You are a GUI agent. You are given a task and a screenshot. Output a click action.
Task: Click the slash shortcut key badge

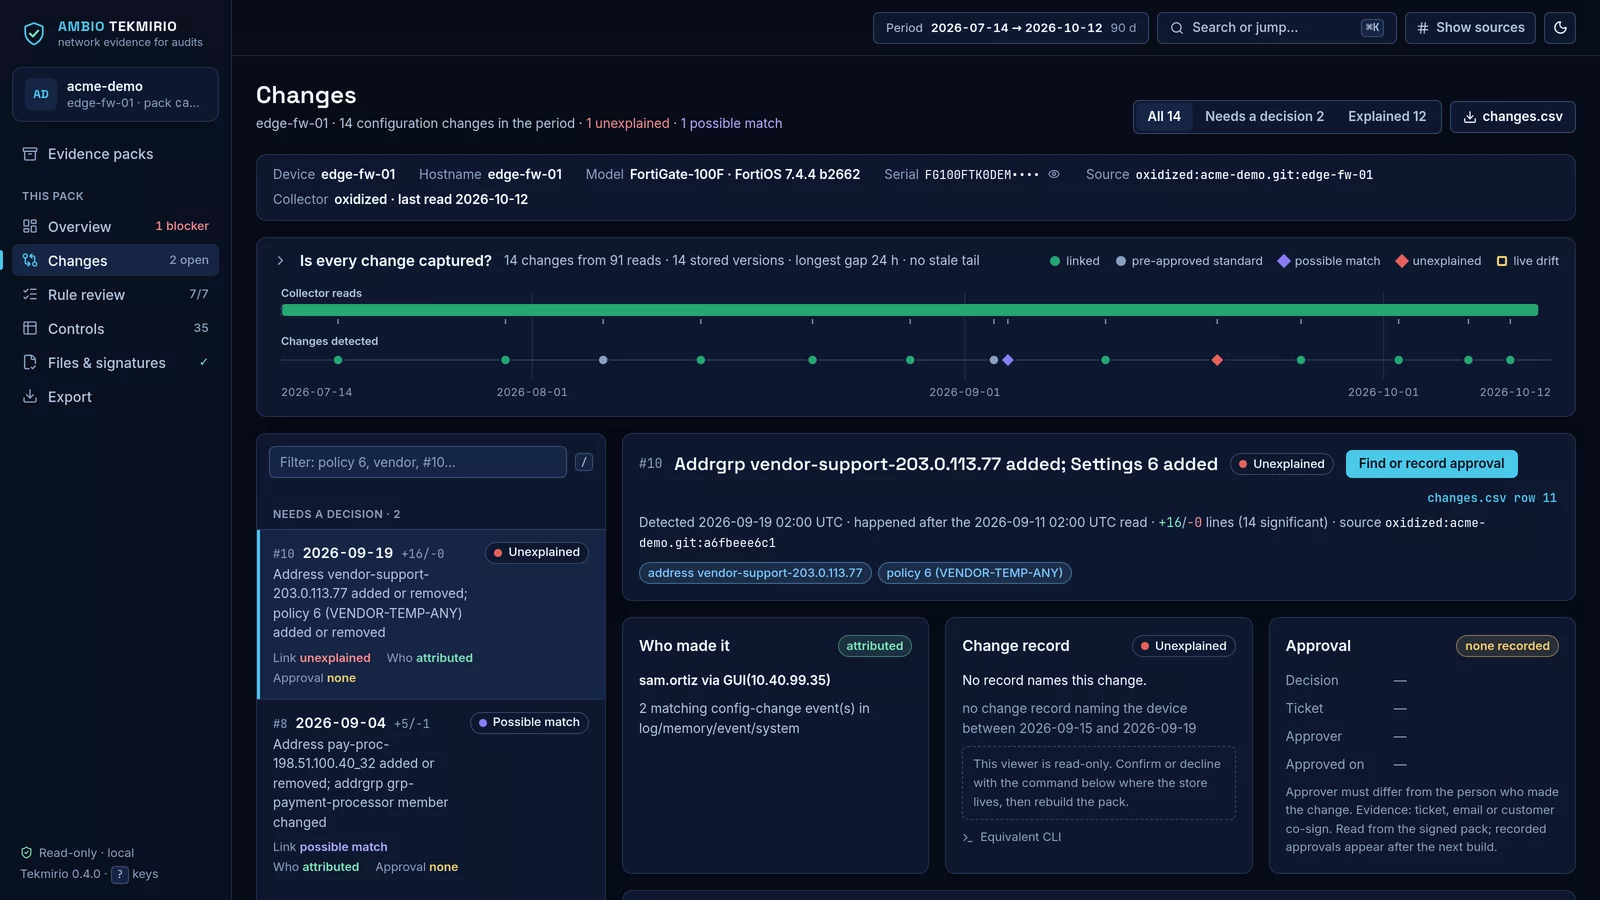[x=584, y=462]
